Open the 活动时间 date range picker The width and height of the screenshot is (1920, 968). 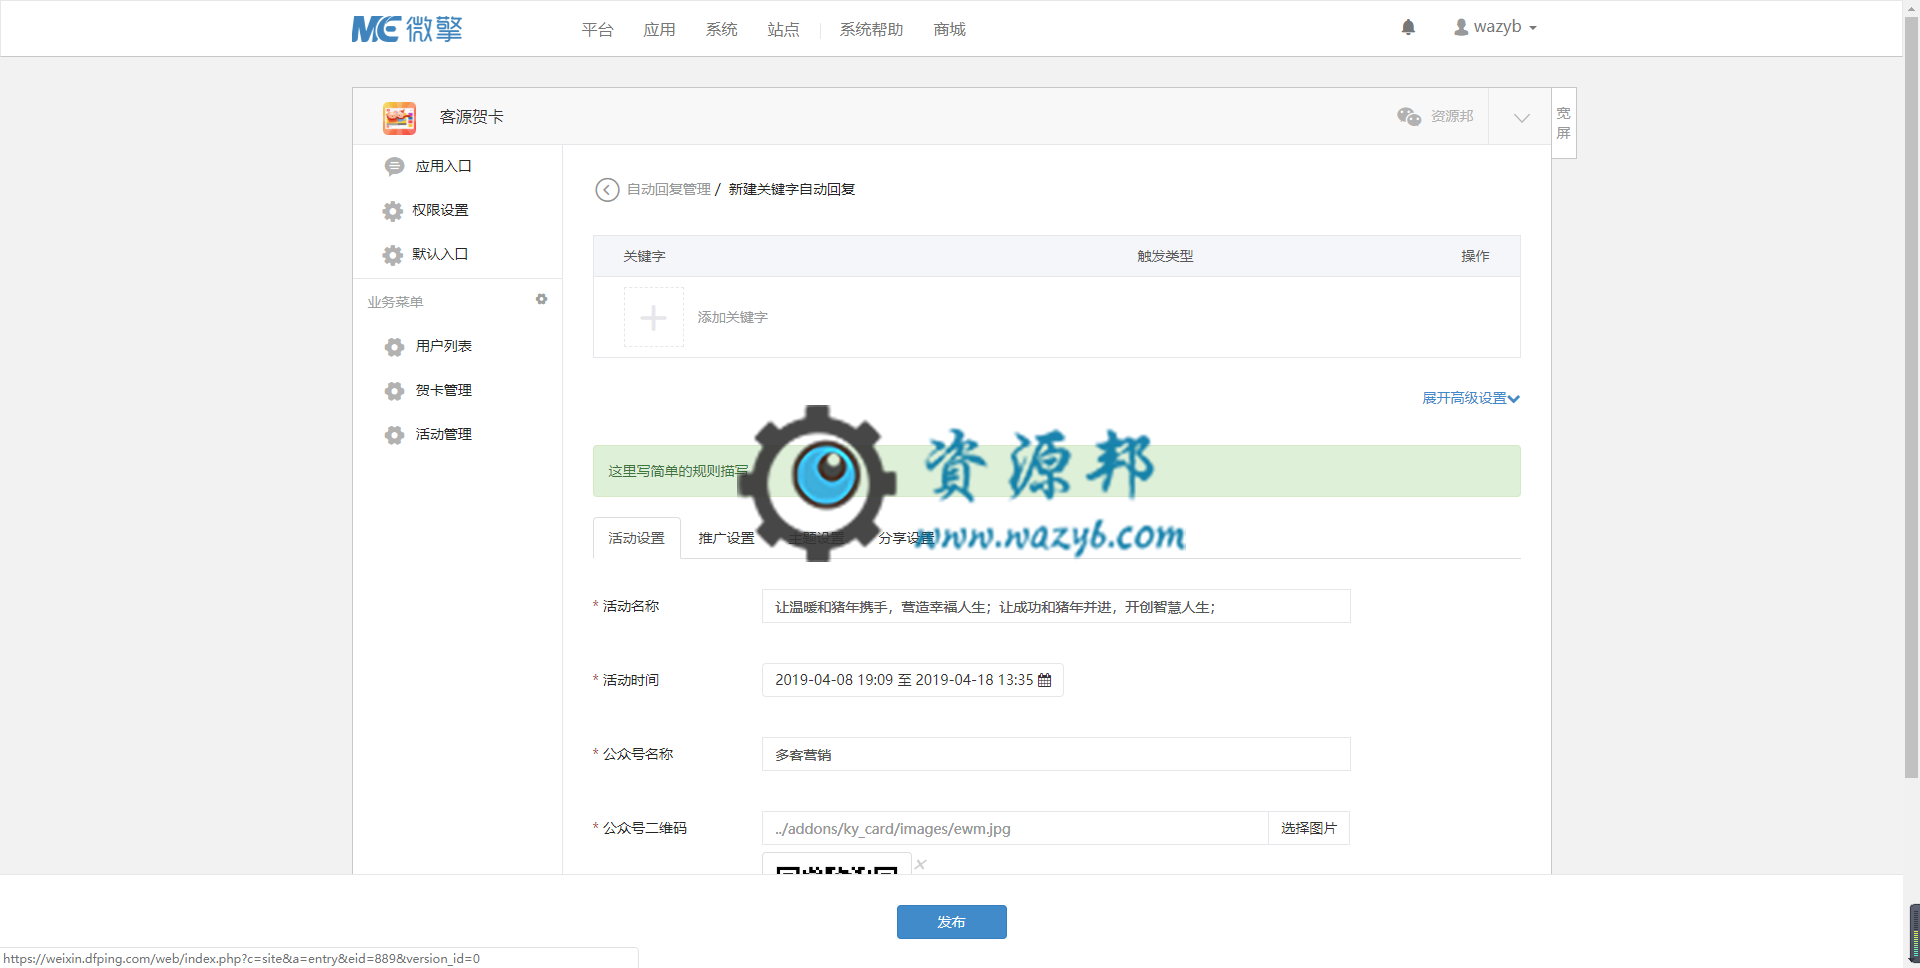(x=912, y=680)
